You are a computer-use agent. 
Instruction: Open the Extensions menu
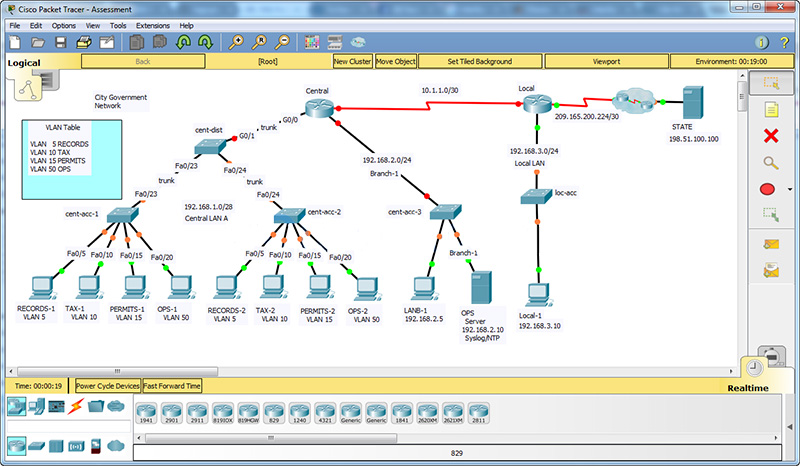pyautogui.click(x=153, y=26)
